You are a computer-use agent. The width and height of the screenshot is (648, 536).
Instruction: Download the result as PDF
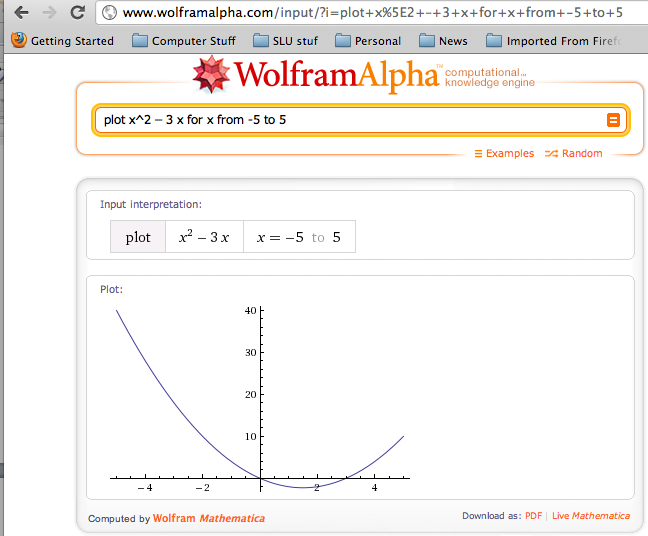click(533, 516)
